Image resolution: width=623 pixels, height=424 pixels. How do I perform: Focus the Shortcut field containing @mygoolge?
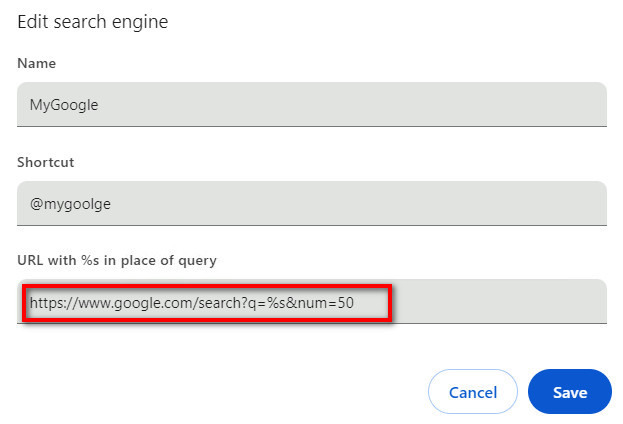point(312,203)
